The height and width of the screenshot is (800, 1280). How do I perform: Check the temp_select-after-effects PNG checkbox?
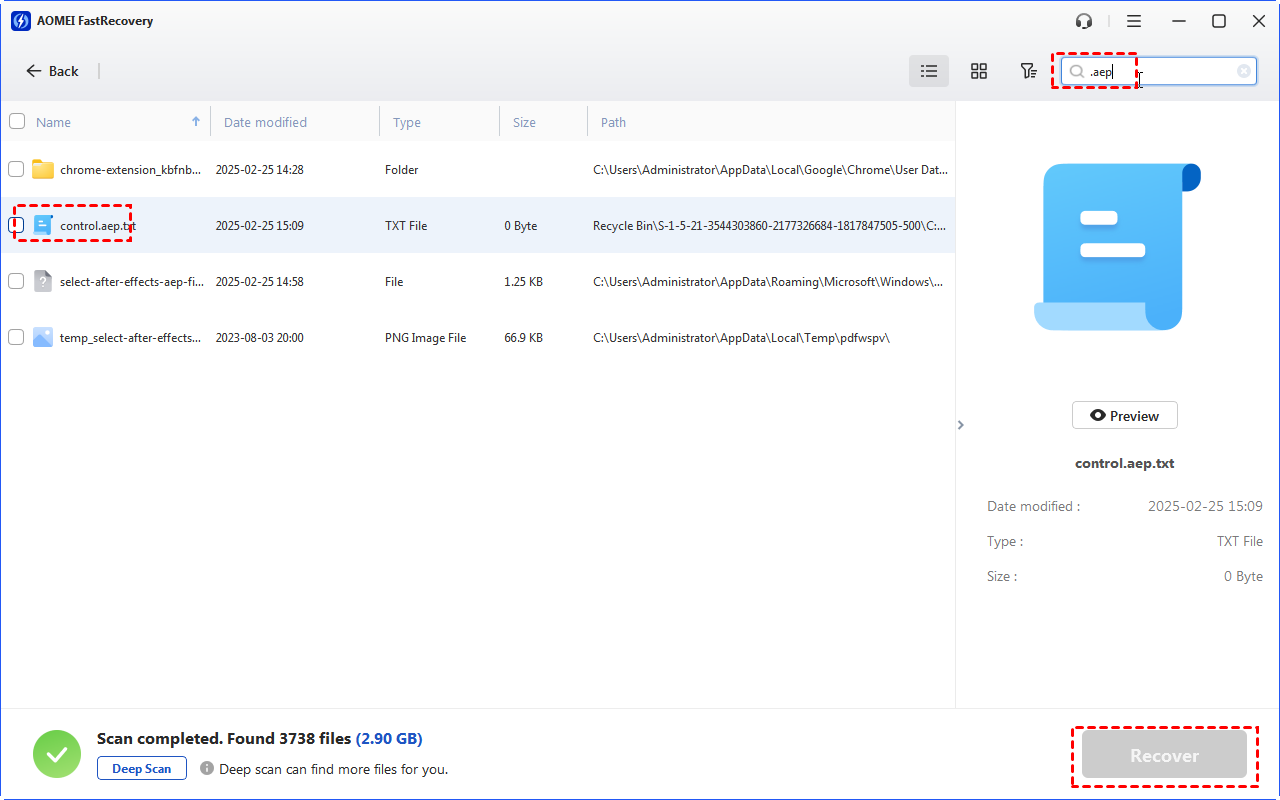[16, 337]
